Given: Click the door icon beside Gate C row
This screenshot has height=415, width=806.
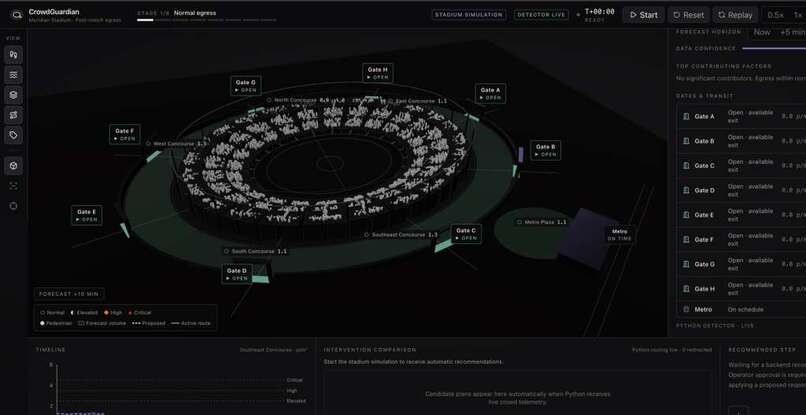Looking at the screenshot, I should tap(686, 166).
